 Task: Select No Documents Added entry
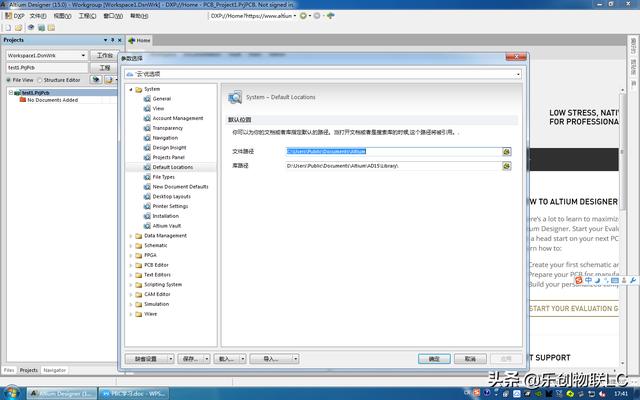[x=52, y=100]
